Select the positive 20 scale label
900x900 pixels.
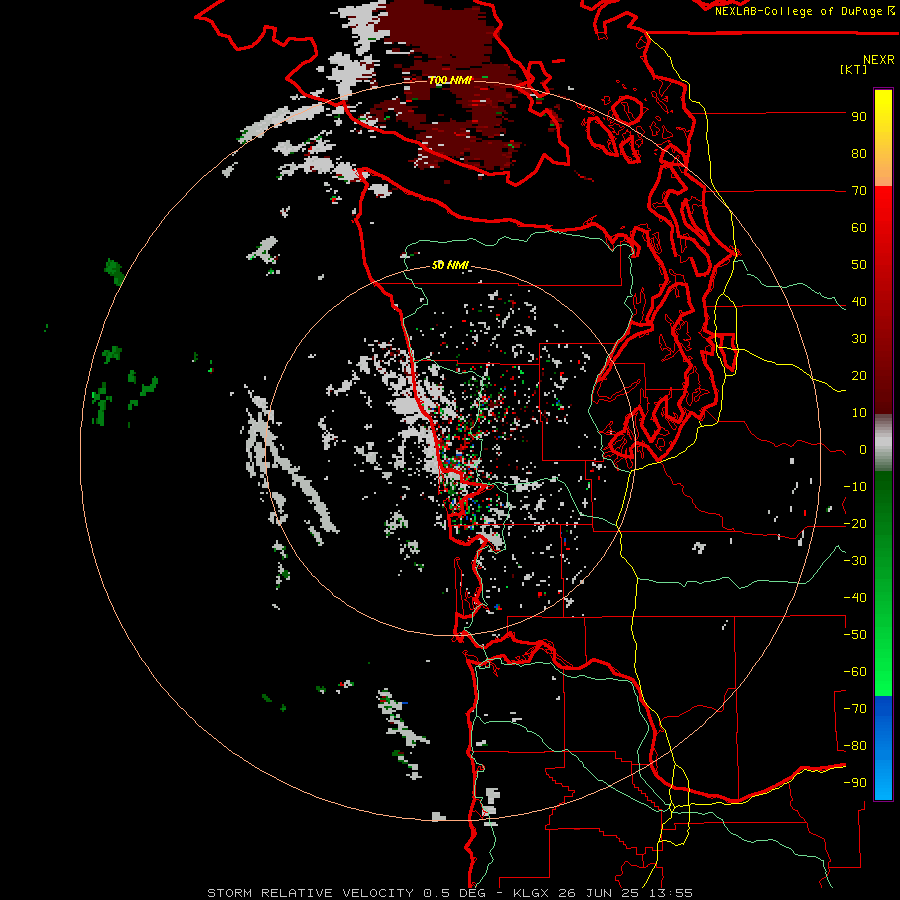[859, 376]
